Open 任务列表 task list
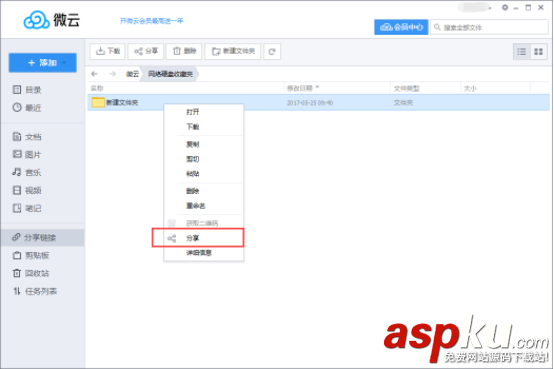The height and width of the screenshot is (369, 554). tap(35, 291)
